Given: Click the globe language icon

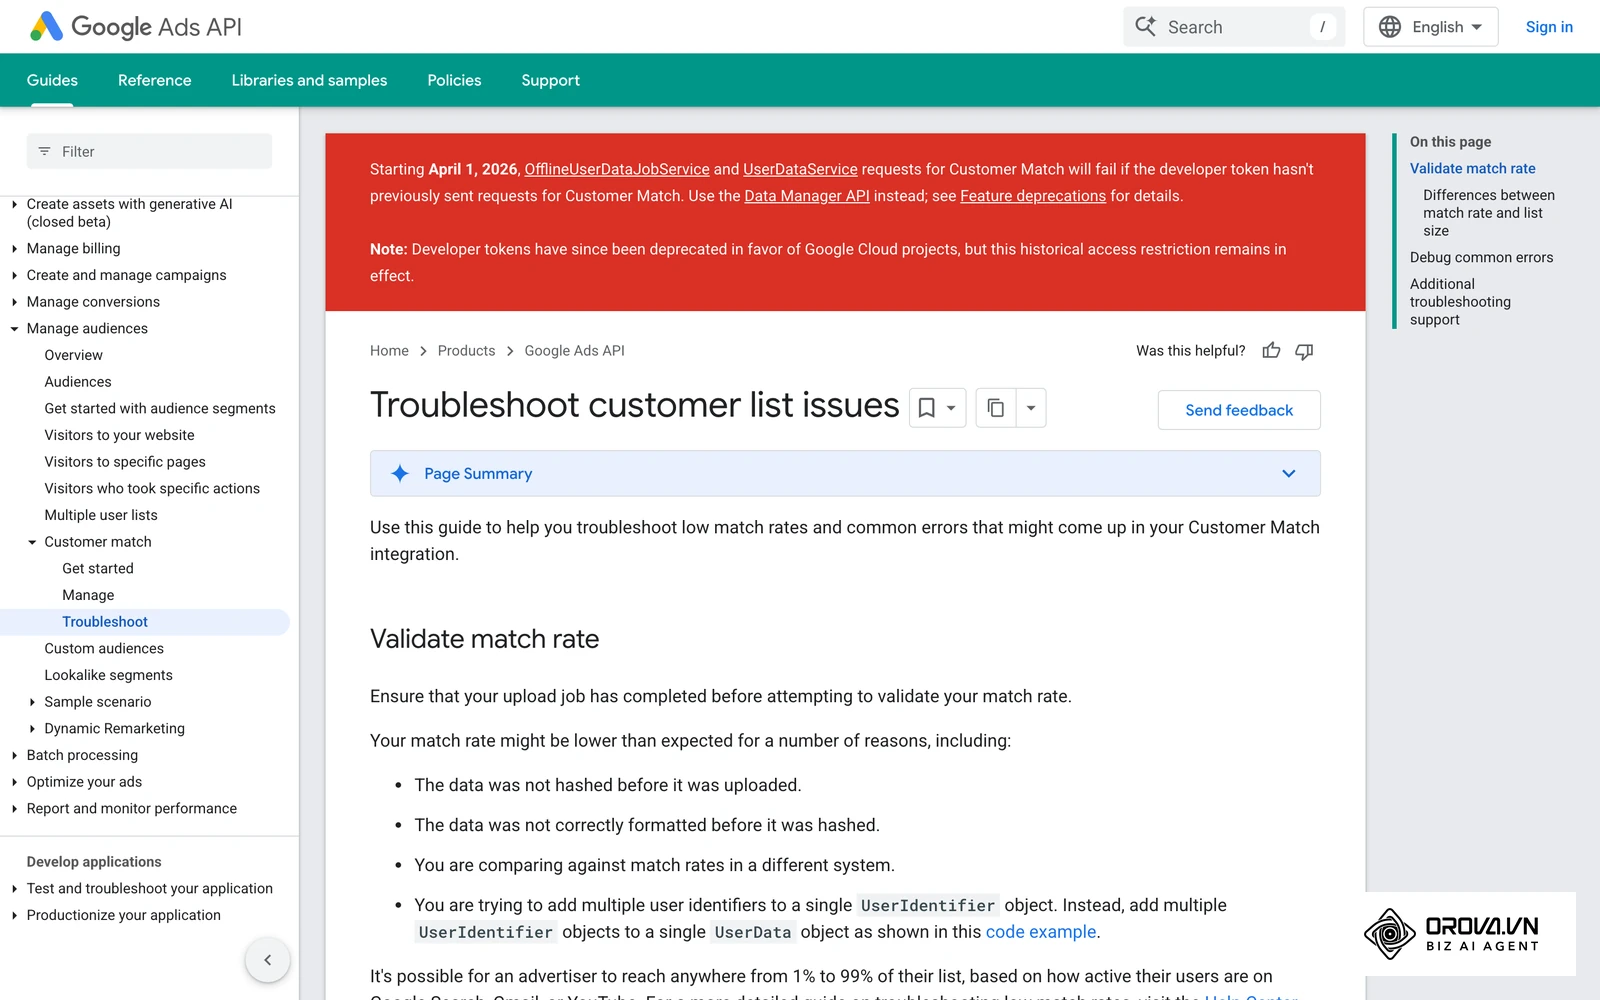Looking at the screenshot, I should click(x=1390, y=27).
